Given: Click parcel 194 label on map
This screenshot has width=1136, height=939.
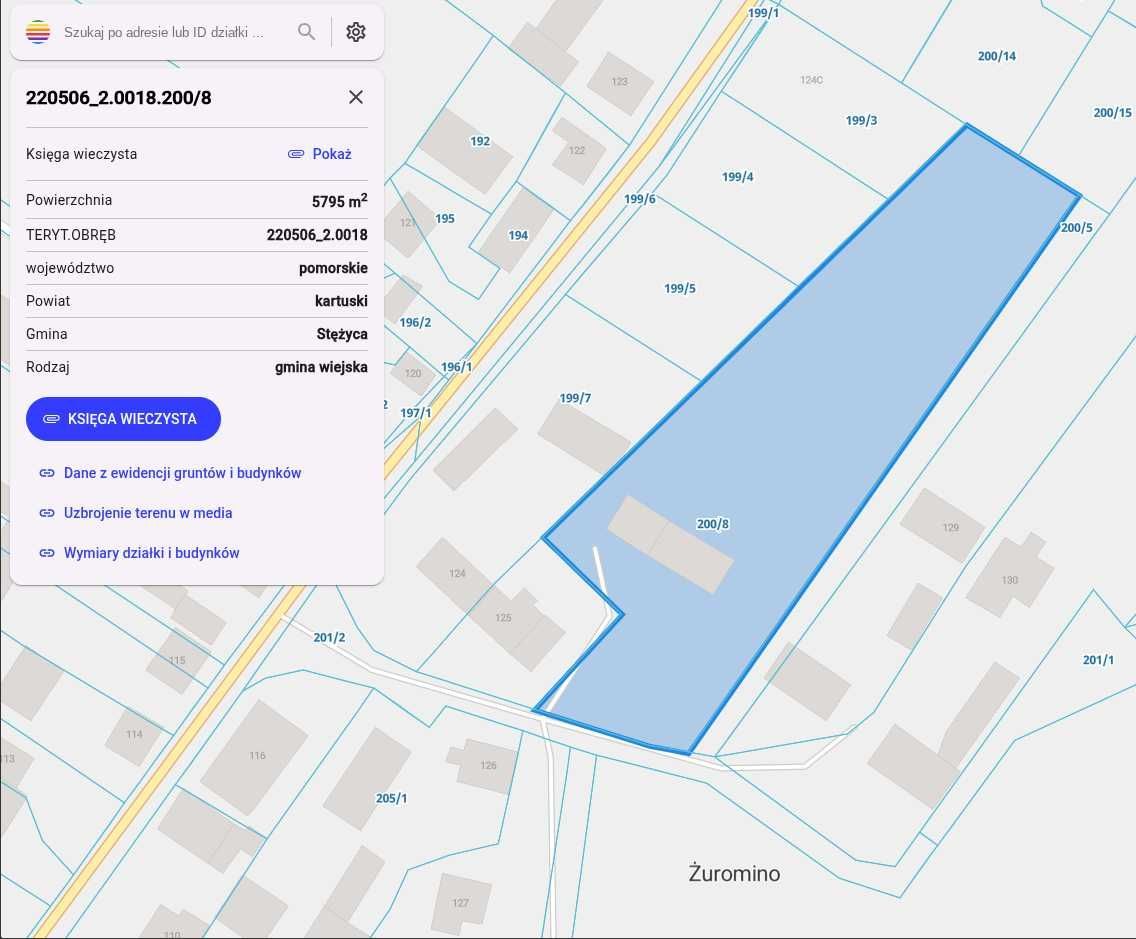Looking at the screenshot, I should click(518, 235).
